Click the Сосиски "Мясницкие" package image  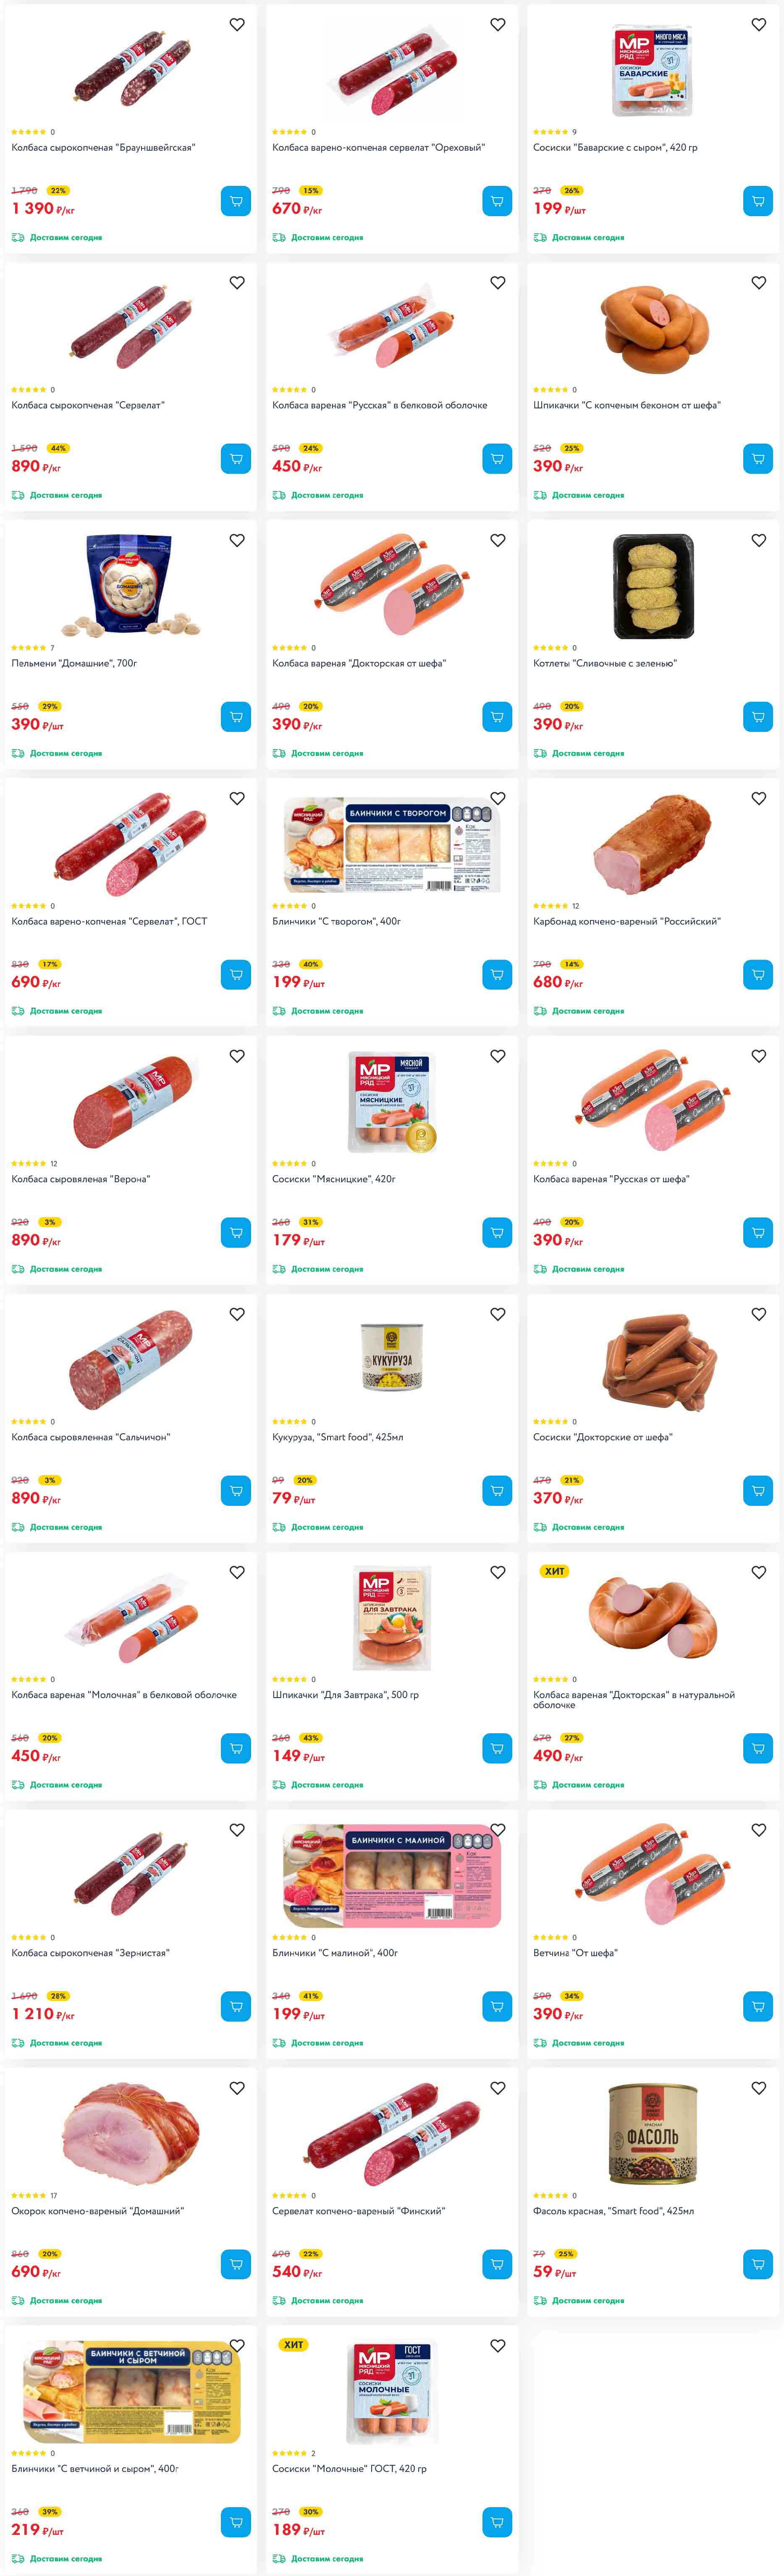pos(392,1100)
